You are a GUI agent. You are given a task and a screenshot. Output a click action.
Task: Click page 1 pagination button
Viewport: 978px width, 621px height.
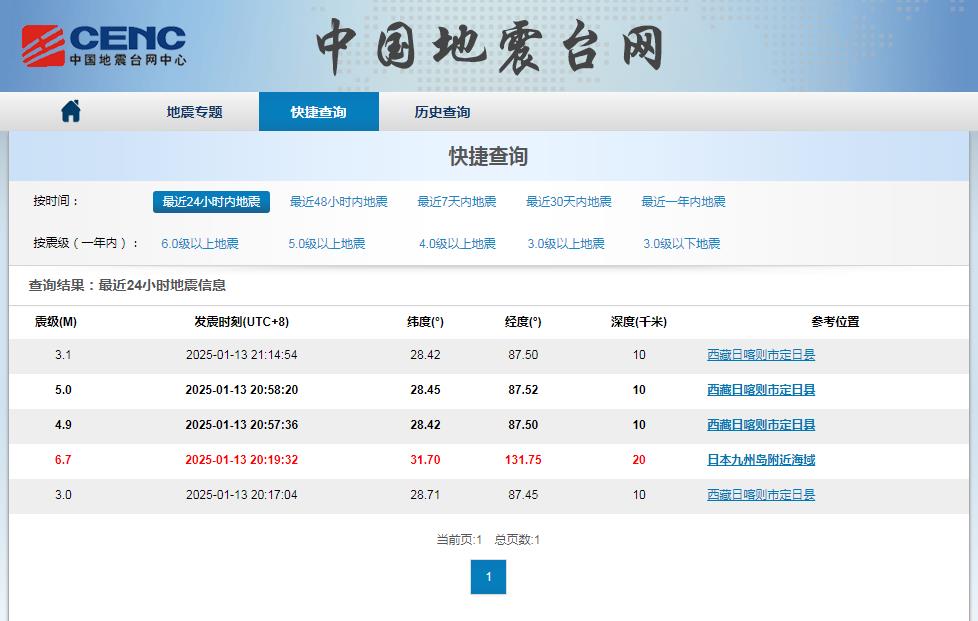click(488, 577)
